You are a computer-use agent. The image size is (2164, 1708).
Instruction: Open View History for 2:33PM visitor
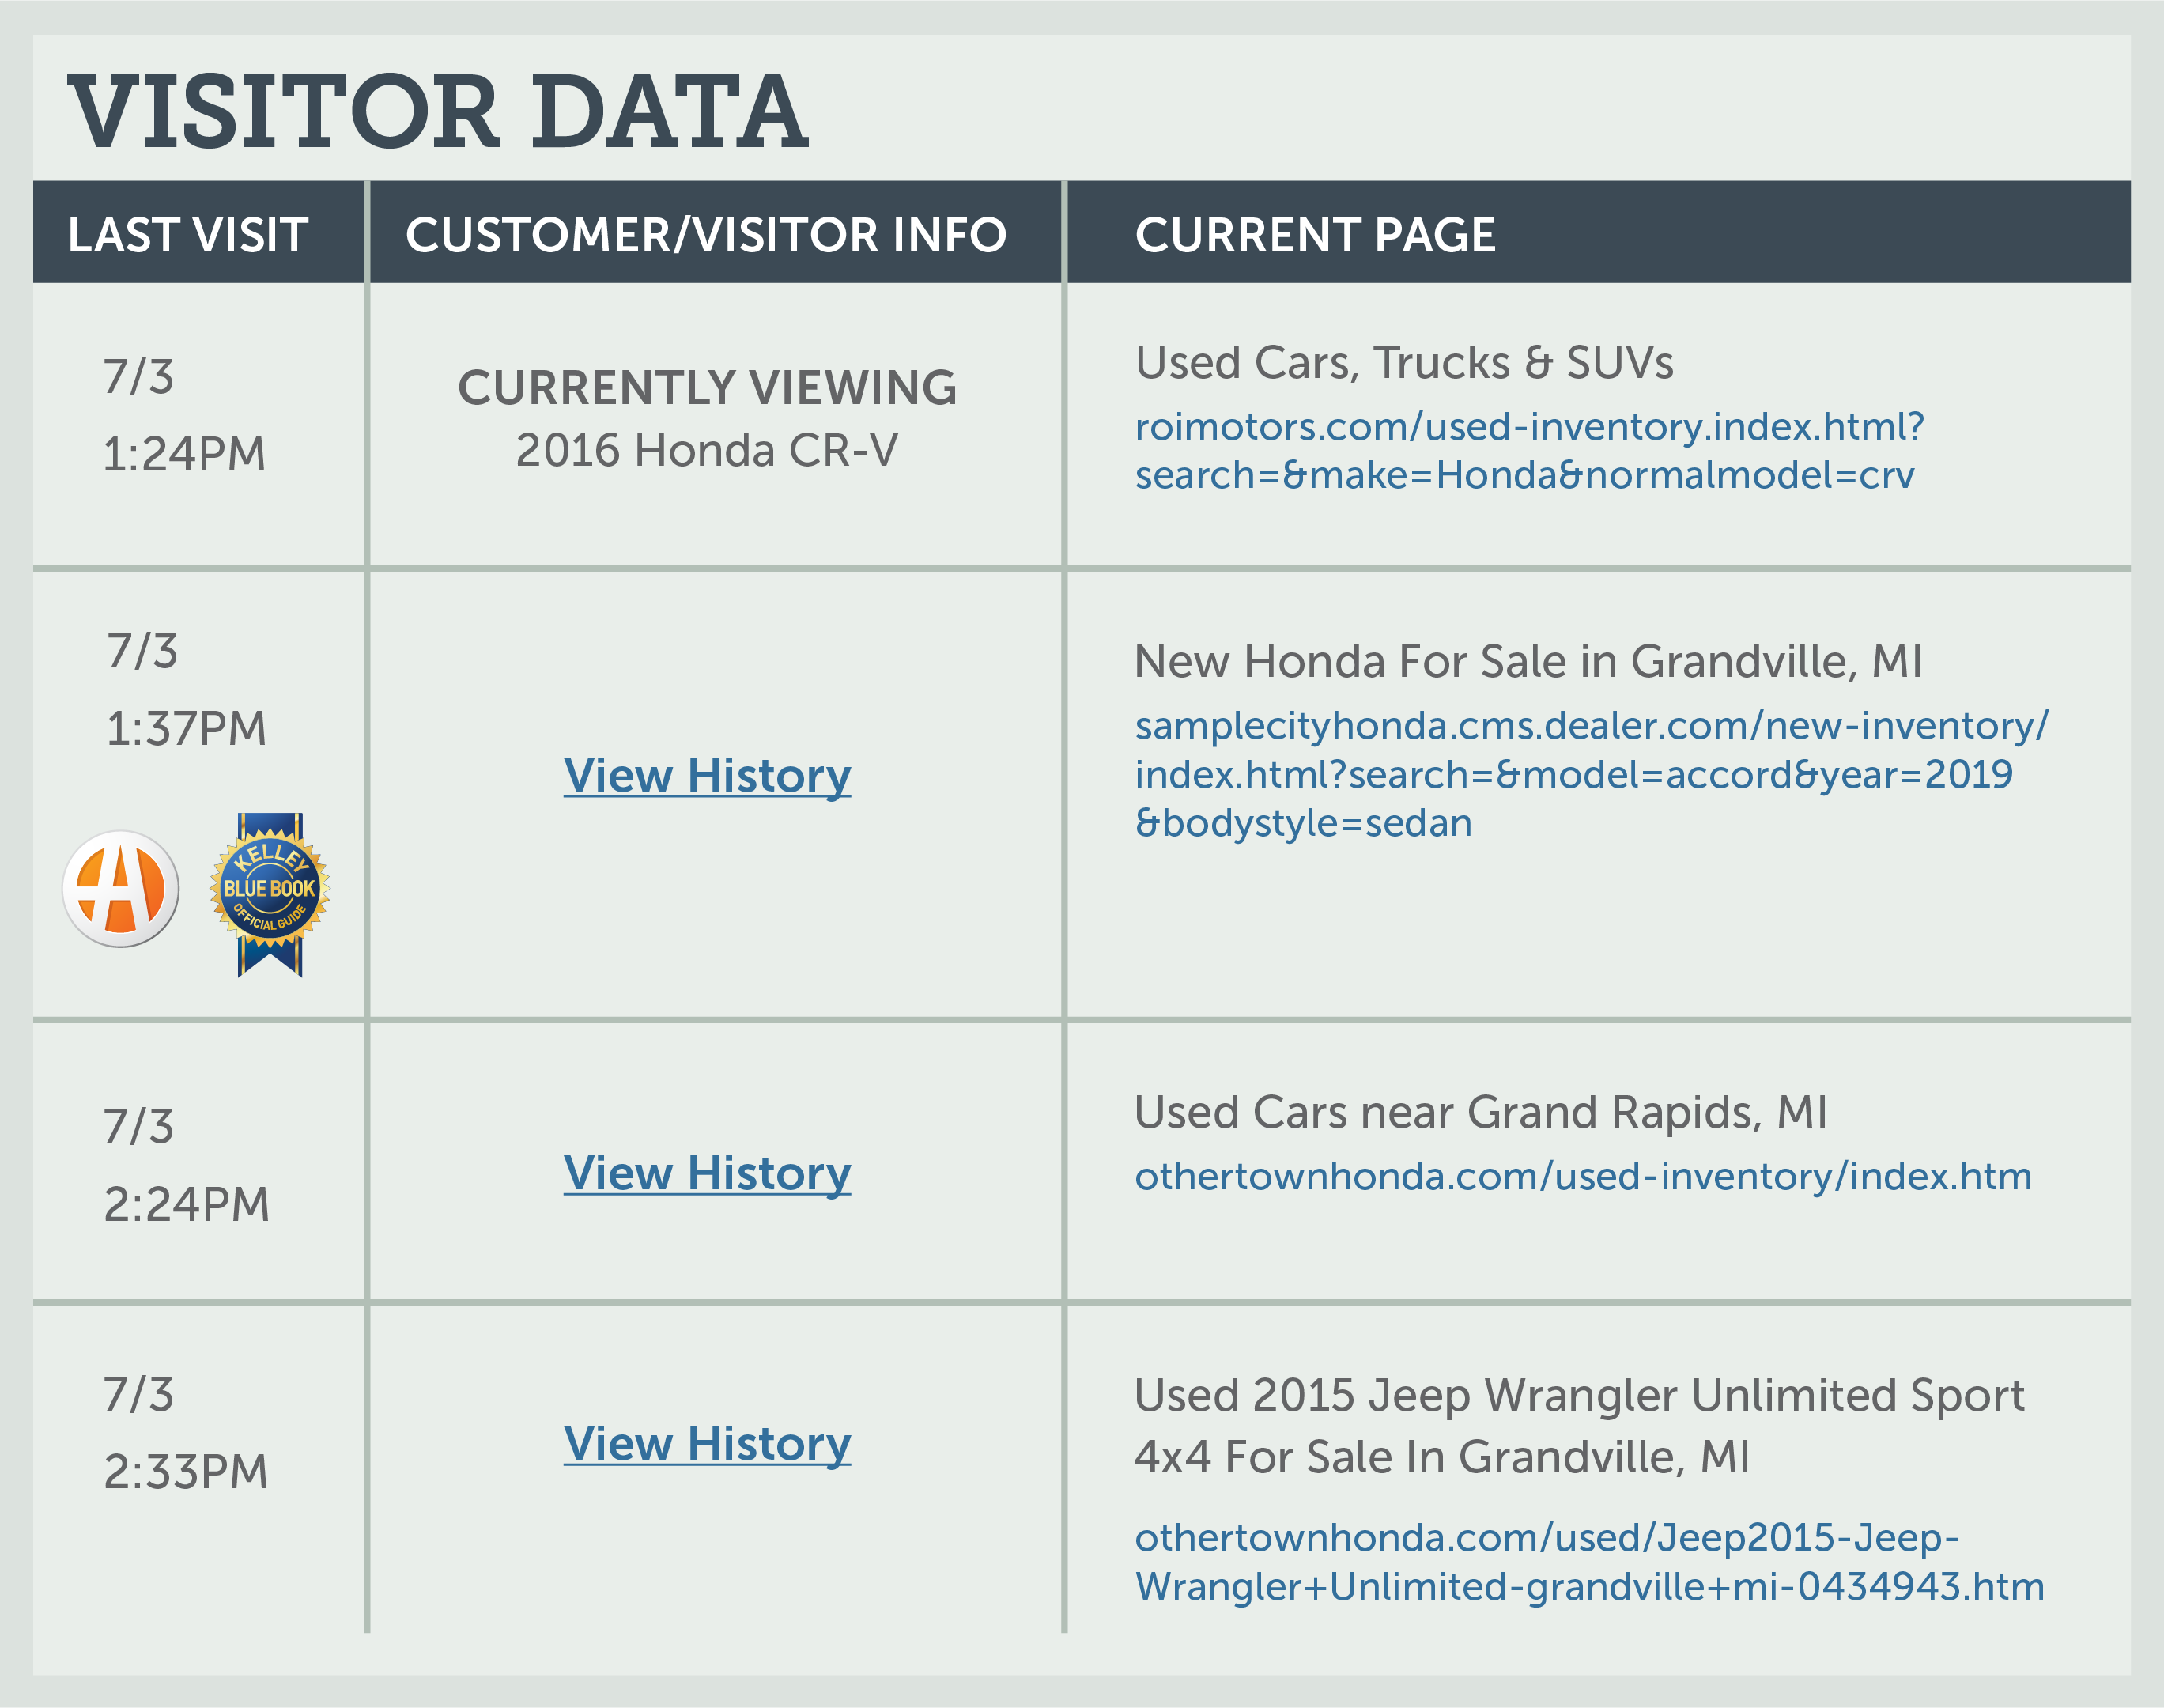707,1444
